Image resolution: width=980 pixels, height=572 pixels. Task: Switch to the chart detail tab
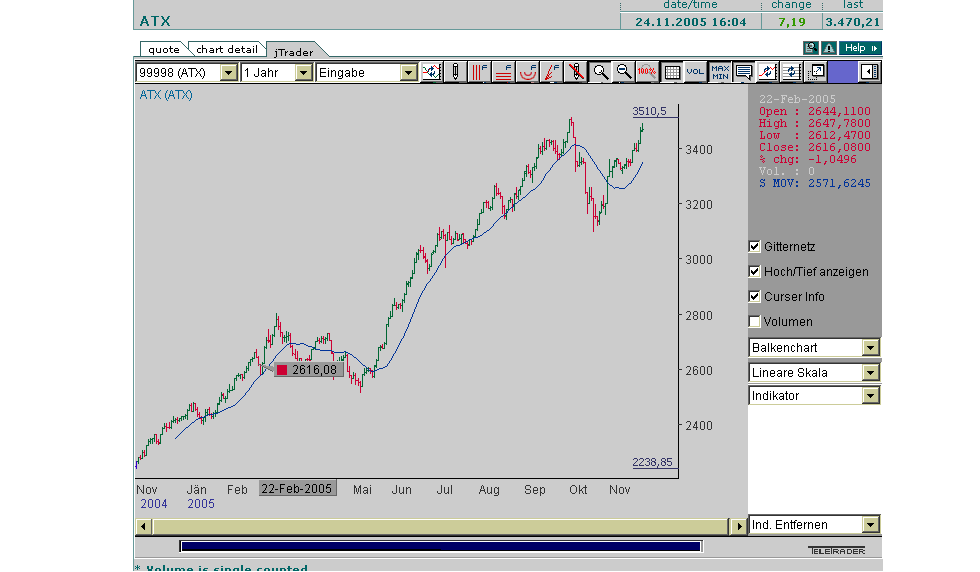[226, 50]
